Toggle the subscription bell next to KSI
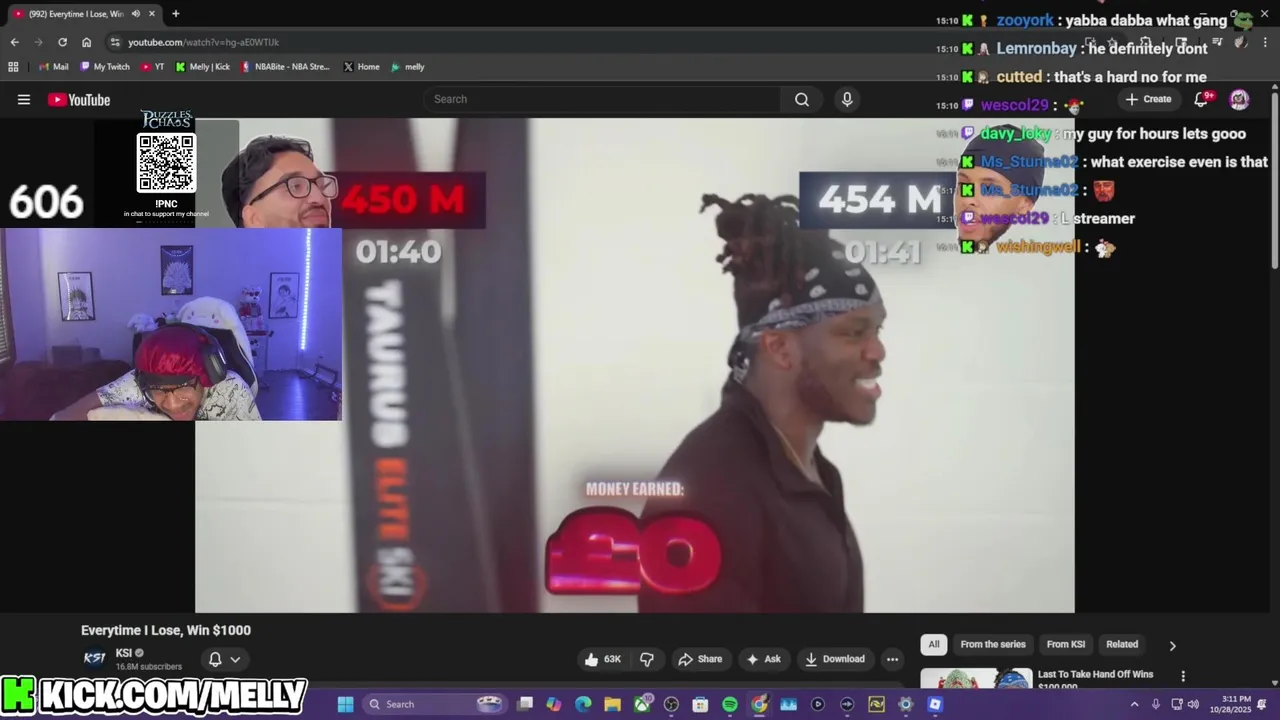This screenshot has height=720, width=1280. click(x=224, y=659)
